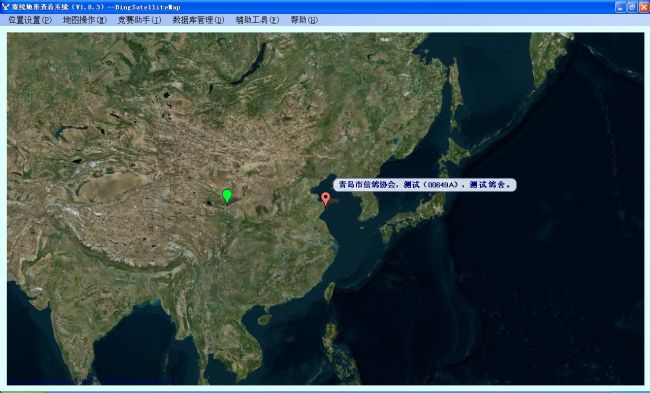Click Taiwan island on the satellite map
Viewport: 650px width, 393px height.
329,291
